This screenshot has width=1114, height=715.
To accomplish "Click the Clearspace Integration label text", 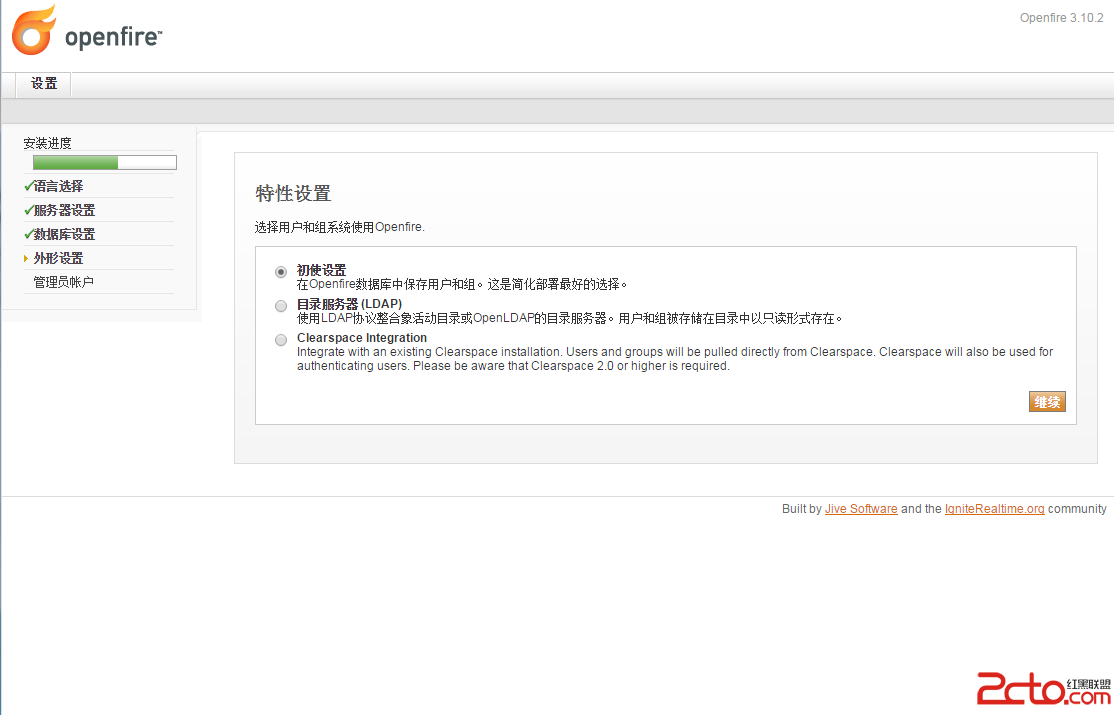I will click(x=362, y=338).
